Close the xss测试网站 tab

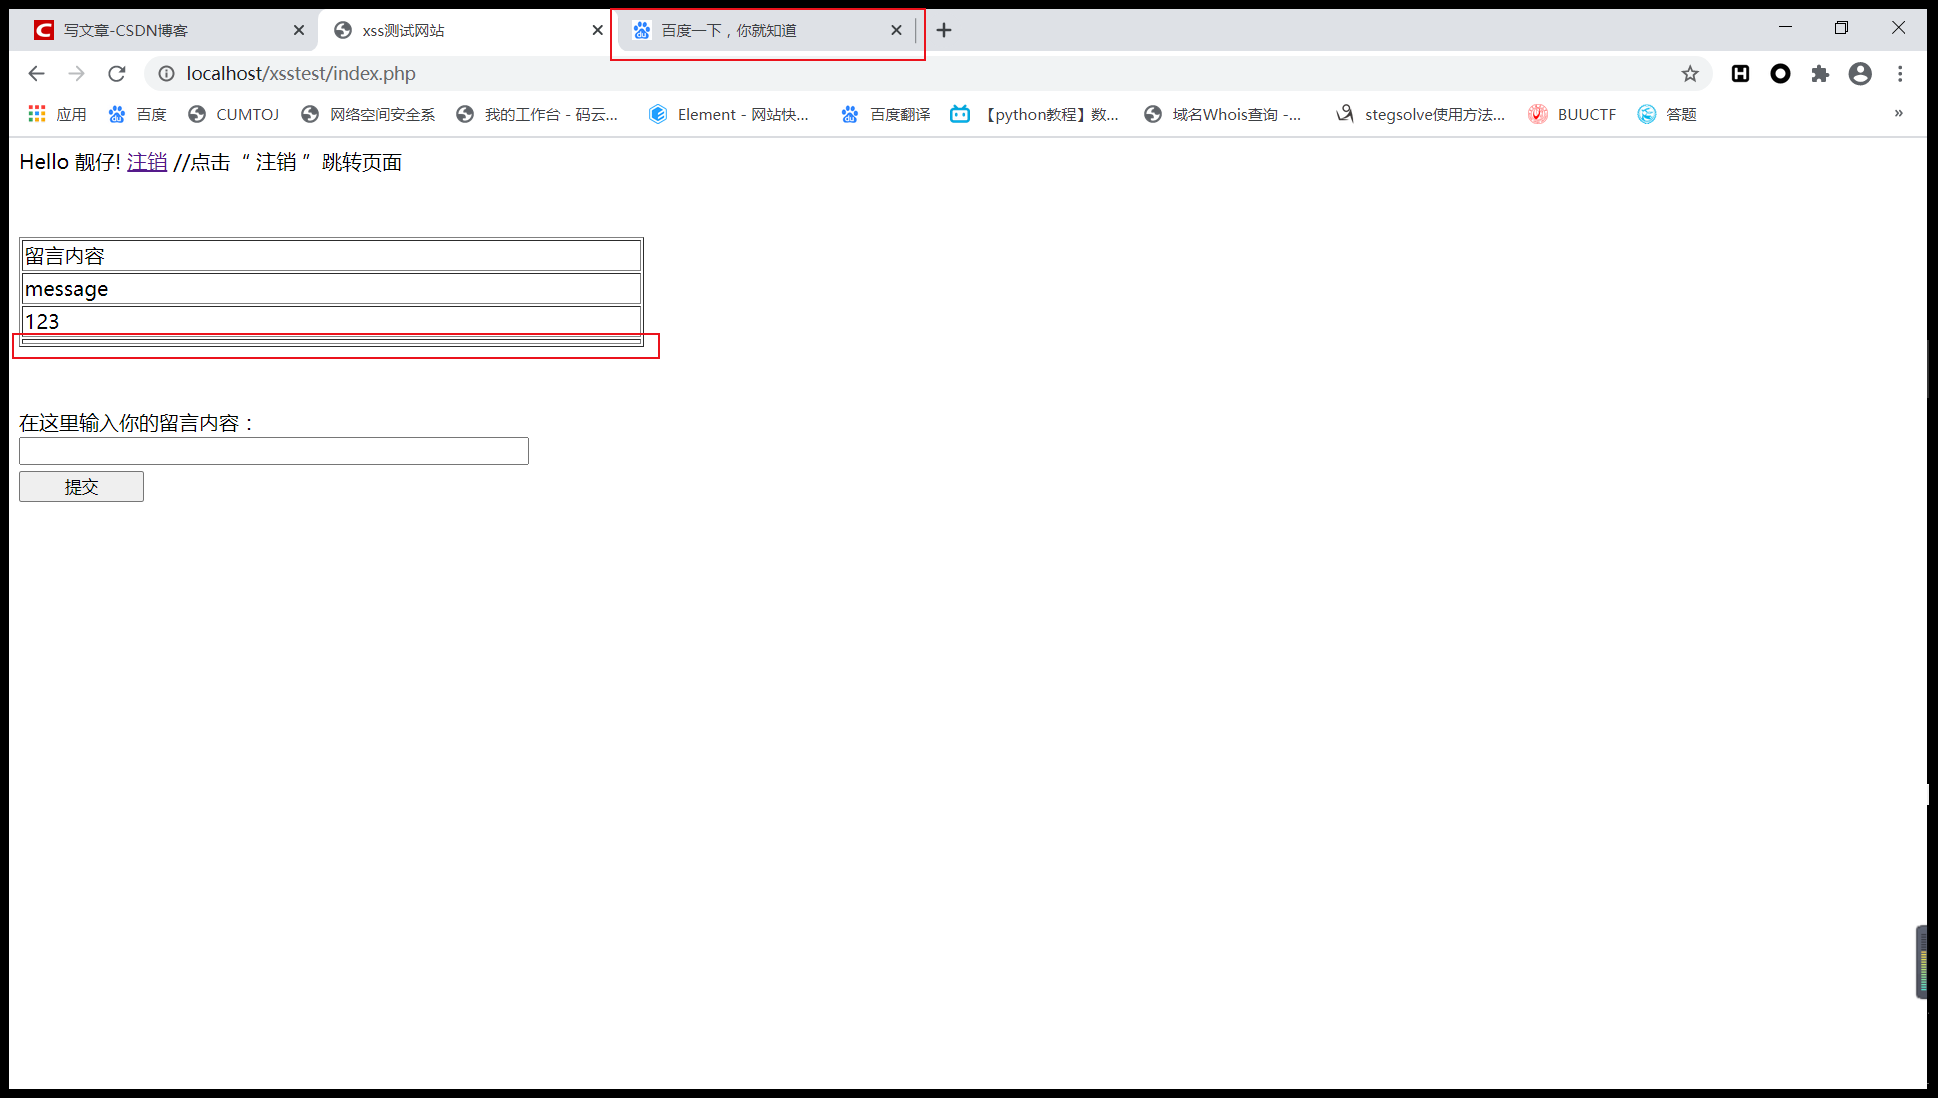click(598, 30)
